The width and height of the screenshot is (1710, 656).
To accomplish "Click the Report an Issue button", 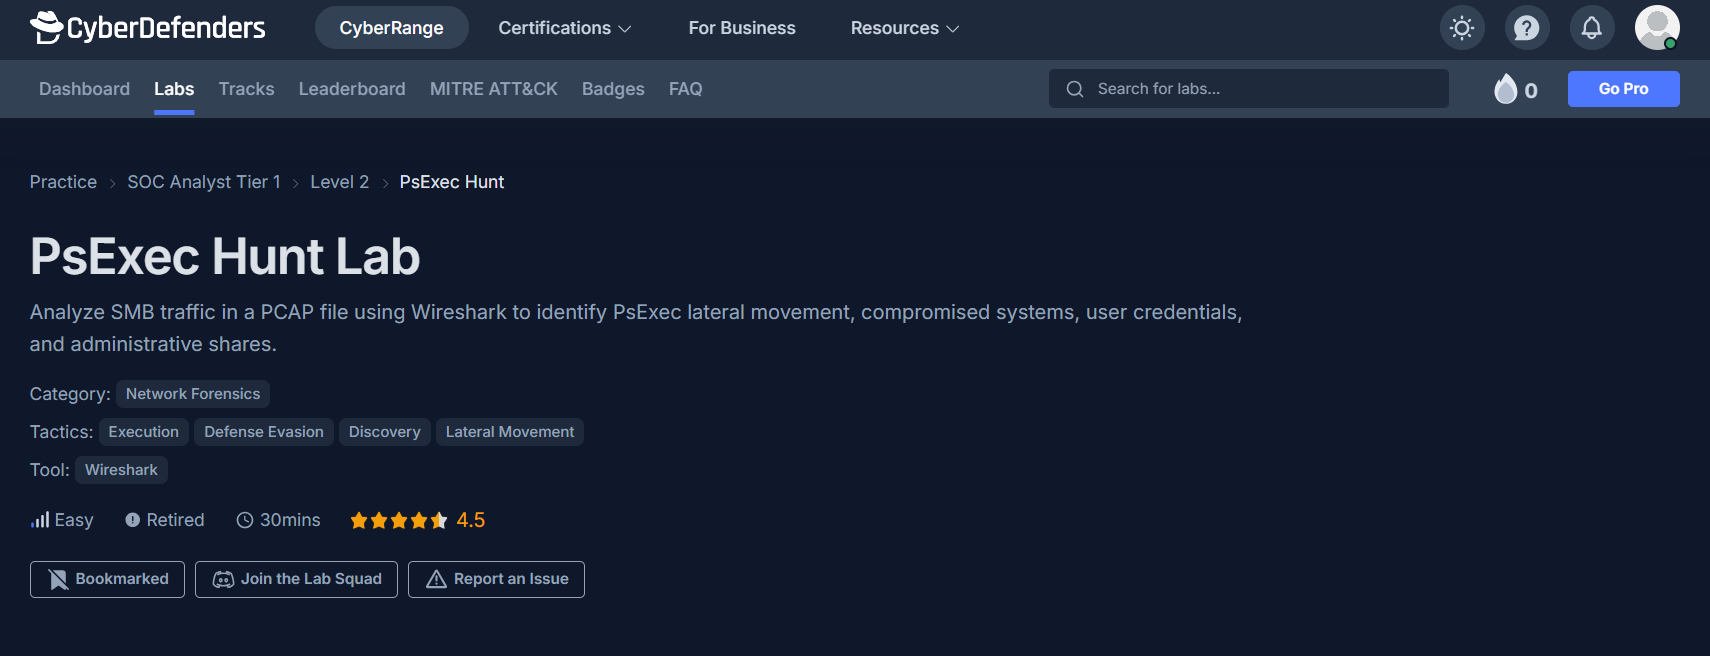I will tap(496, 579).
